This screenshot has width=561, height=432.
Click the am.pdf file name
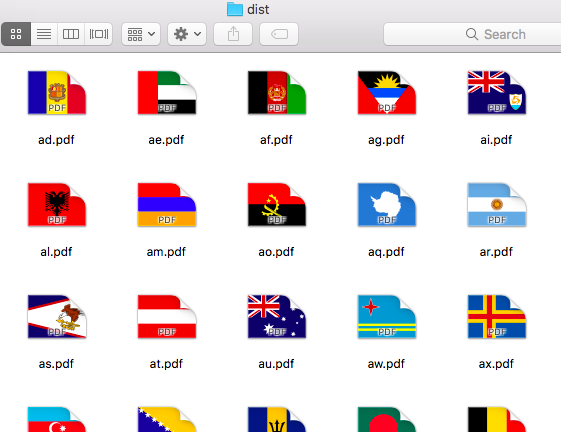(x=166, y=252)
